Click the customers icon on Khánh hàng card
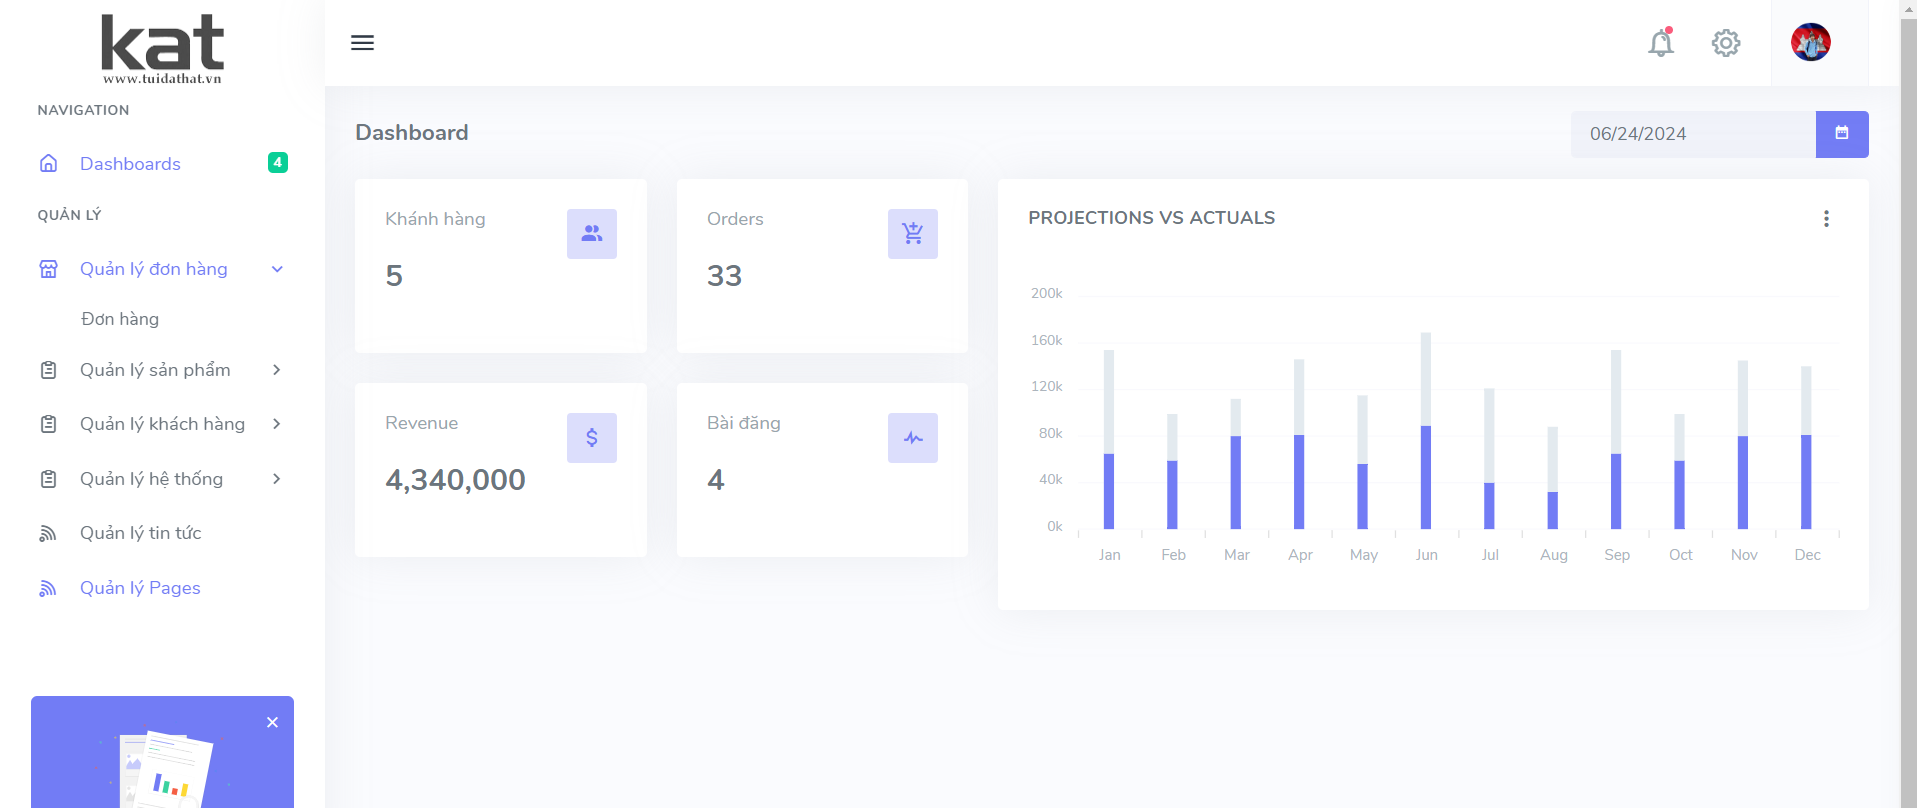Screen dimensions: 1917x808 pyautogui.click(x=592, y=234)
